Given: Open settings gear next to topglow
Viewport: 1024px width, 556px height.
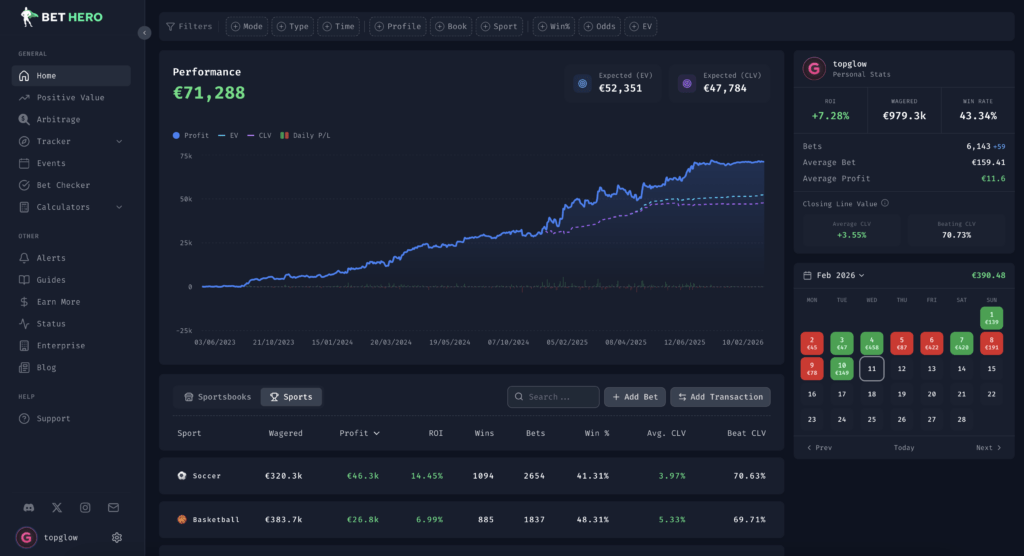Looking at the screenshot, I should tap(117, 537).
